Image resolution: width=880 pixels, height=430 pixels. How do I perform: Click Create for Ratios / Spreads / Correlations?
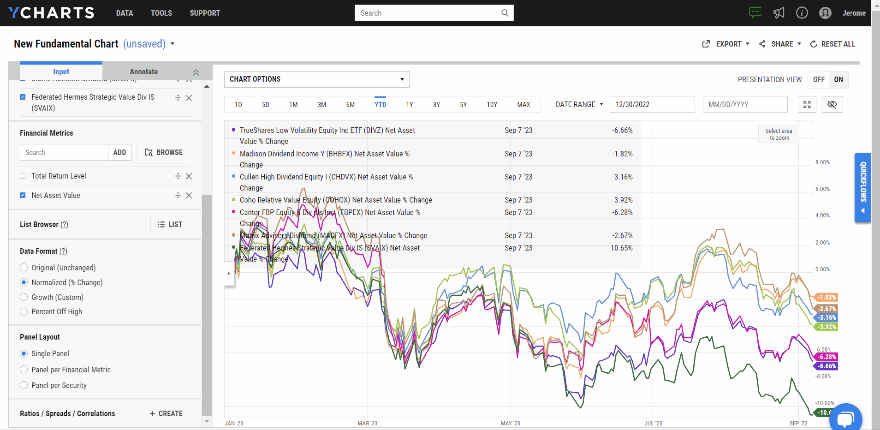[166, 414]
